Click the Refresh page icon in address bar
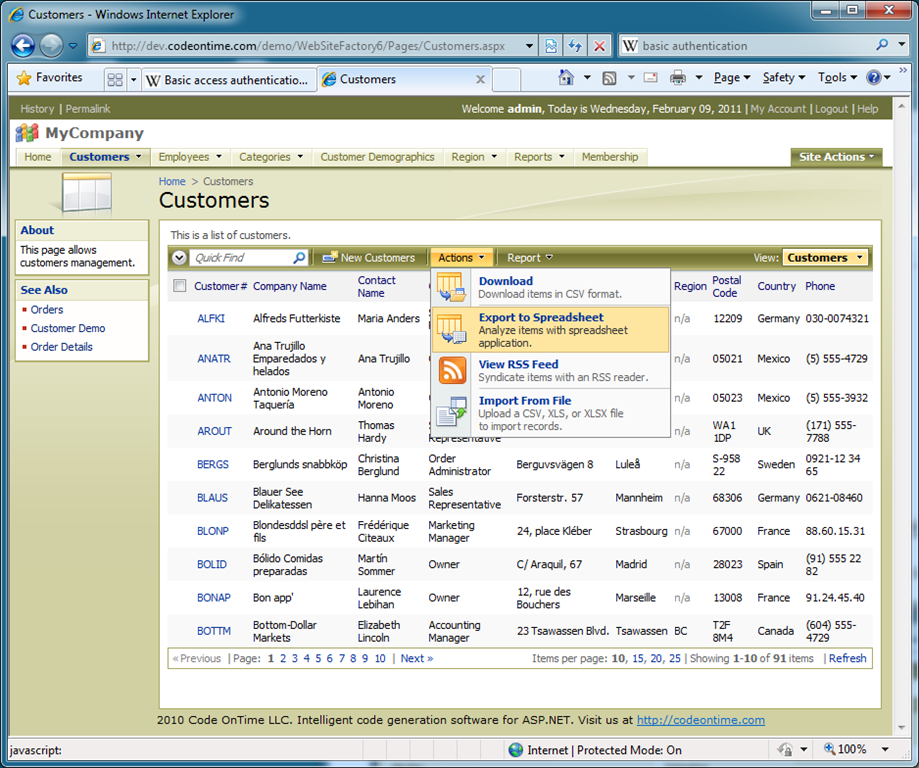Viewport: 919px width, 768px height. pos(575,46)
